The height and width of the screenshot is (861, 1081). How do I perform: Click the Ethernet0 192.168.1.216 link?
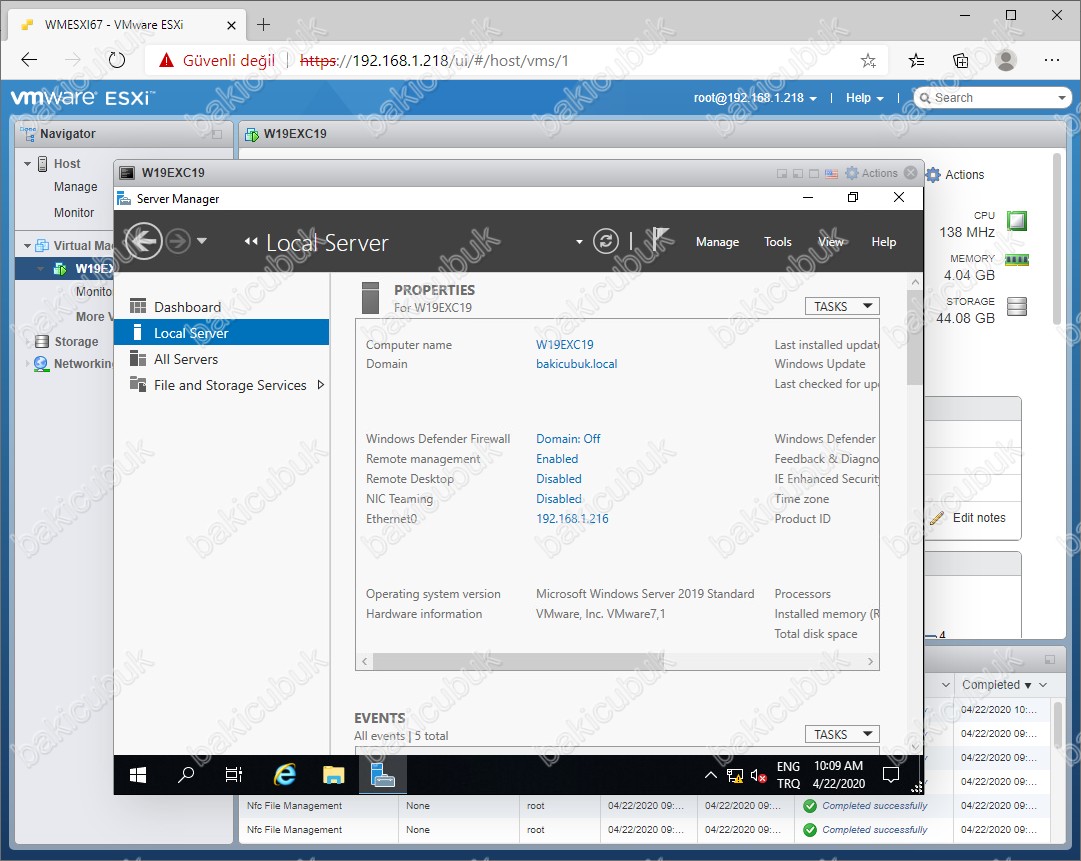click(x=572, y=518)
